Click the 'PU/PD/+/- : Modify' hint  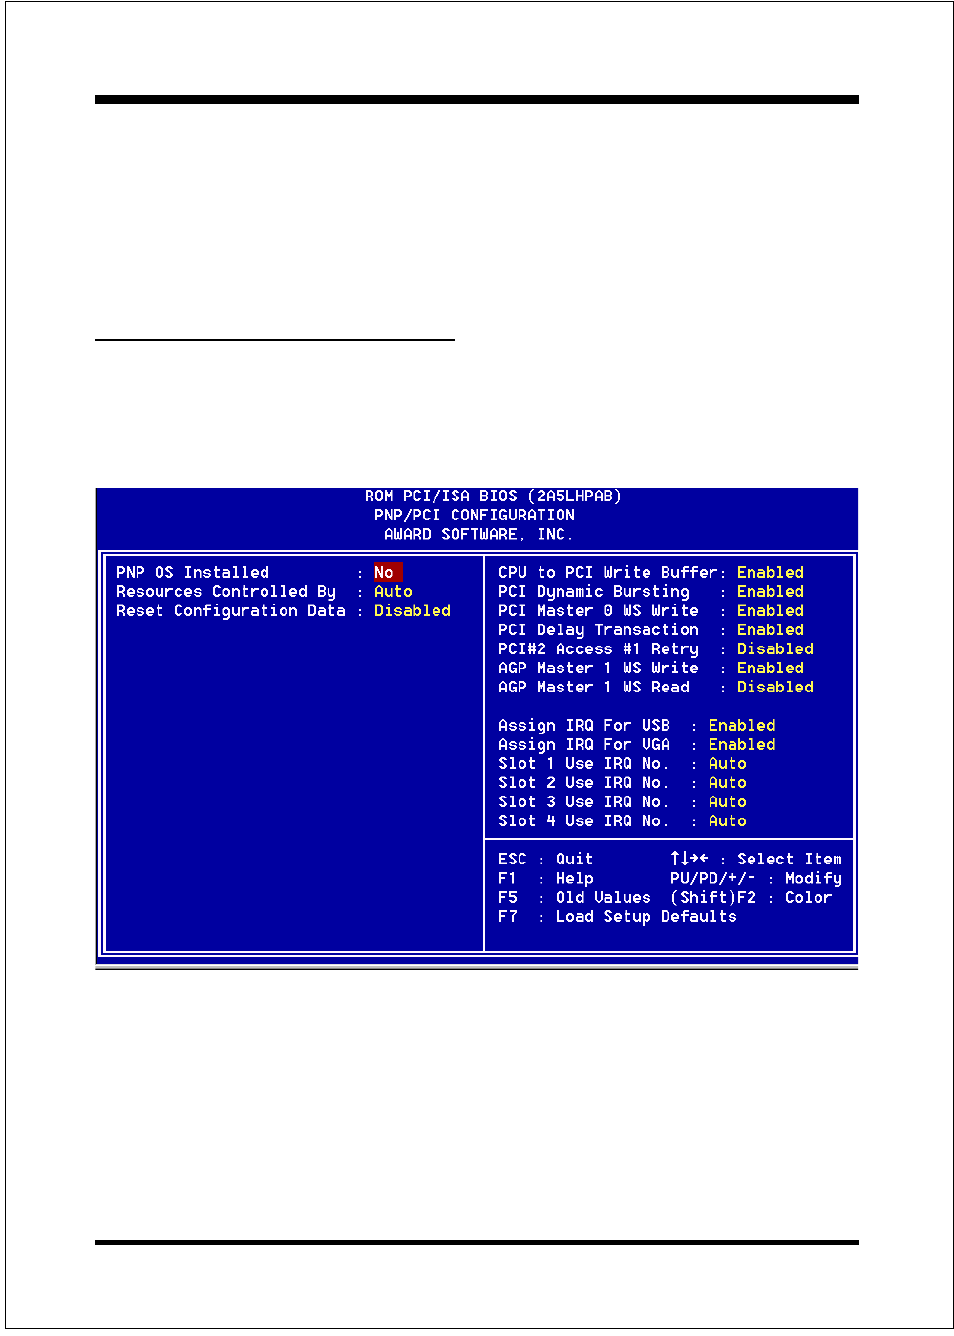(x=756, y=877)
